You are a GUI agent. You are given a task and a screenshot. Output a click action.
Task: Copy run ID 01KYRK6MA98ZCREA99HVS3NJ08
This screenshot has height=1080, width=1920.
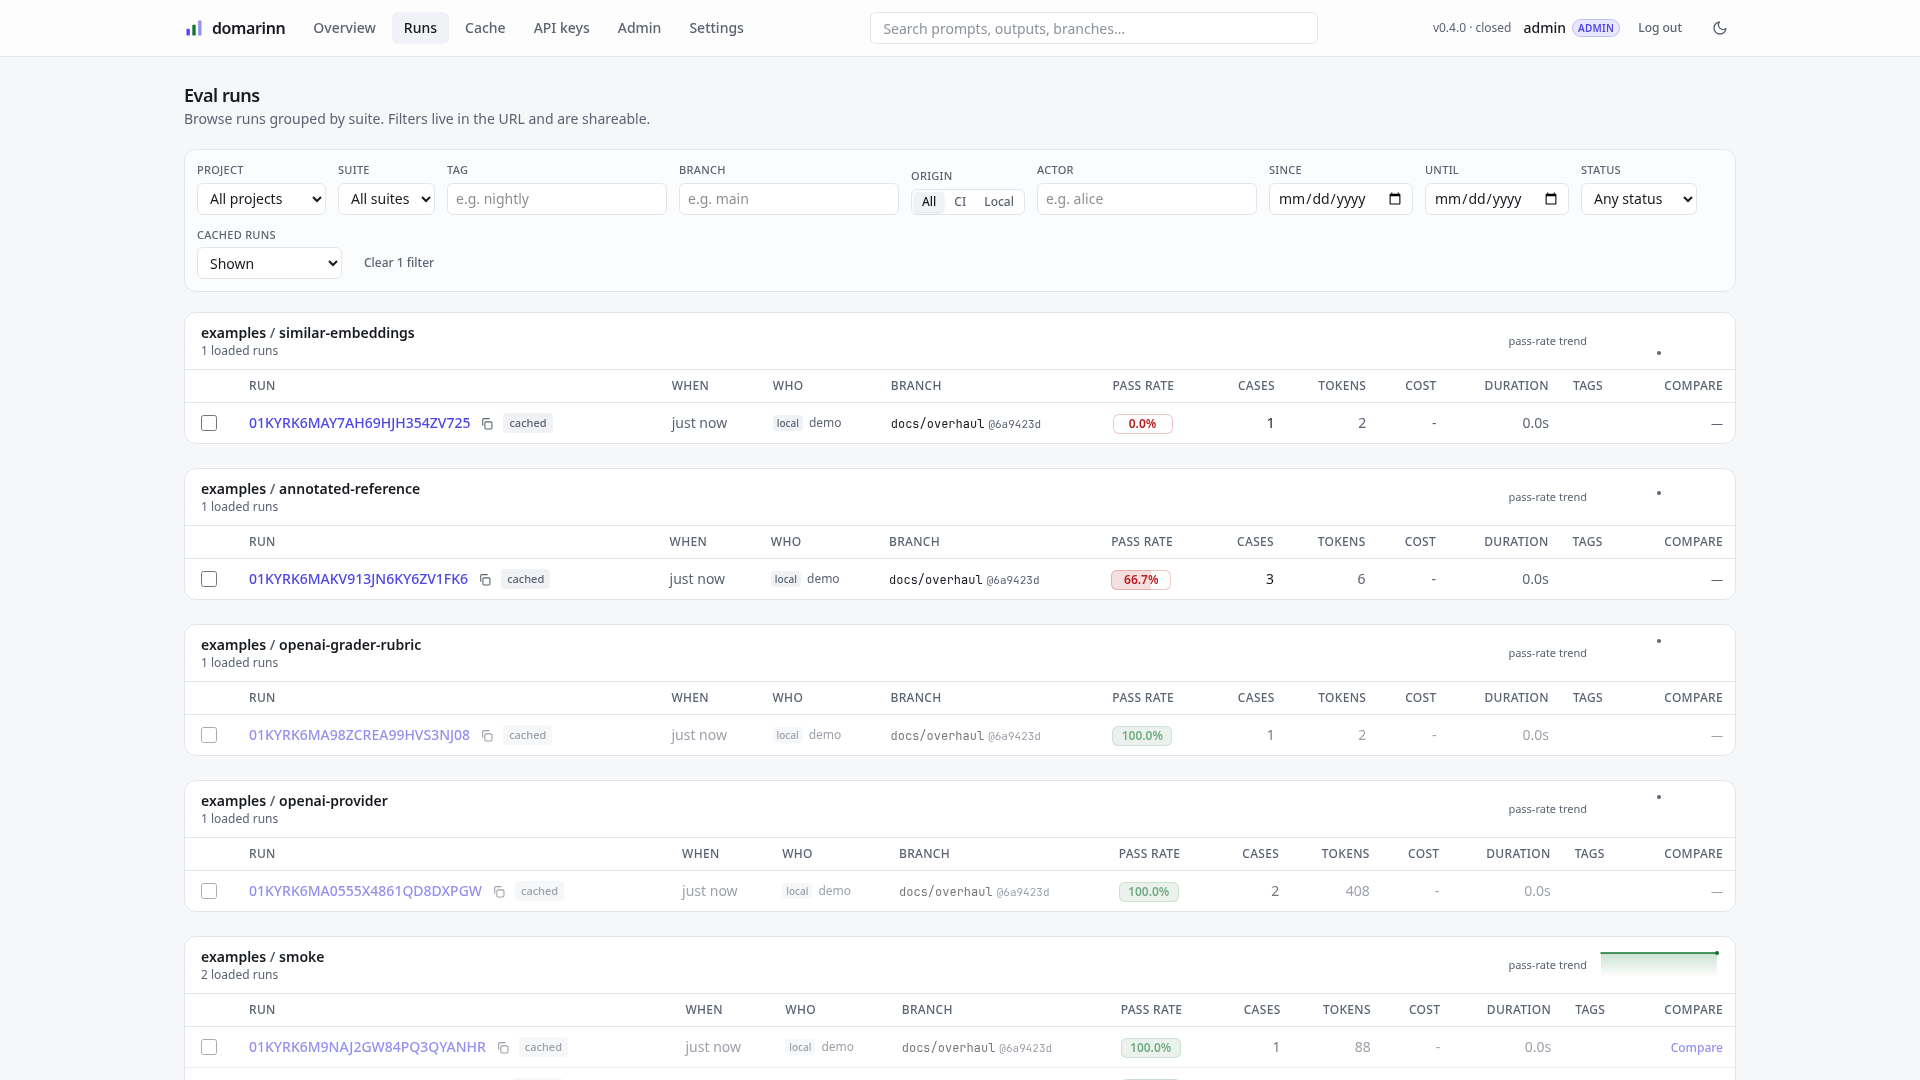click(x=487, y=736)
